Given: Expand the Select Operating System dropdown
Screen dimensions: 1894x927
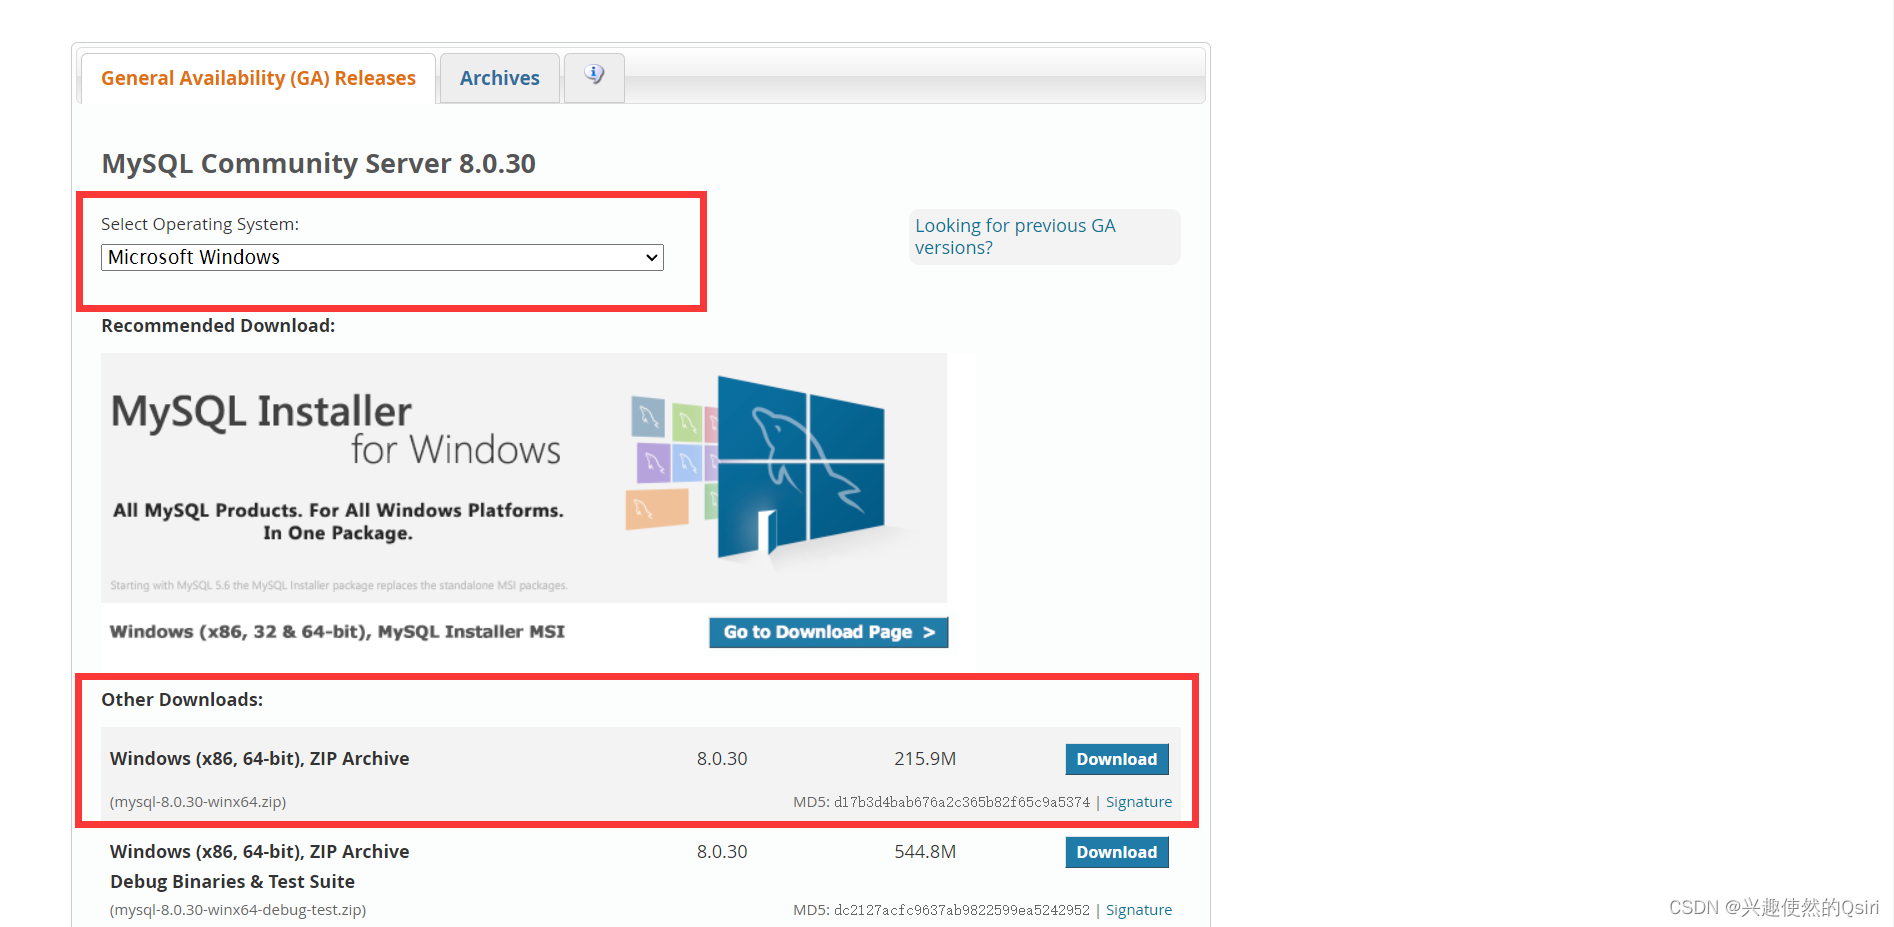Looking at the screenshot, I should [x=382, y=257].
